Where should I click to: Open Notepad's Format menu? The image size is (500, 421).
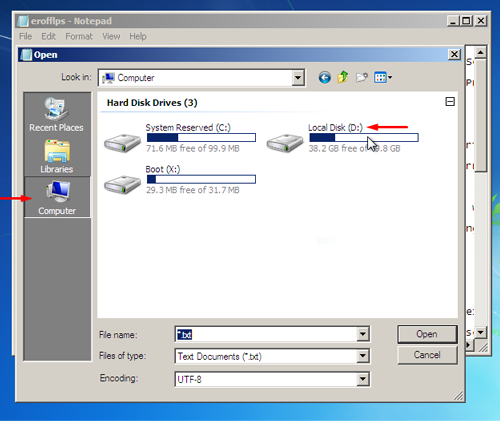click(x=79, y=36)
